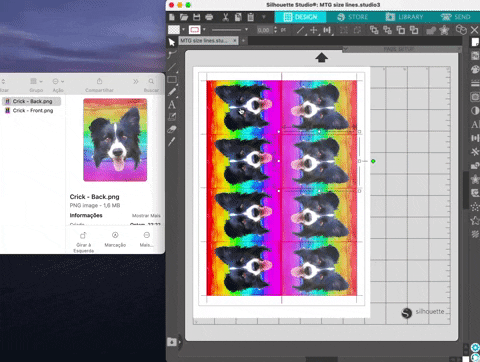
Task: Click Mostrar Mais in Finder info
Action: [146, 216]
